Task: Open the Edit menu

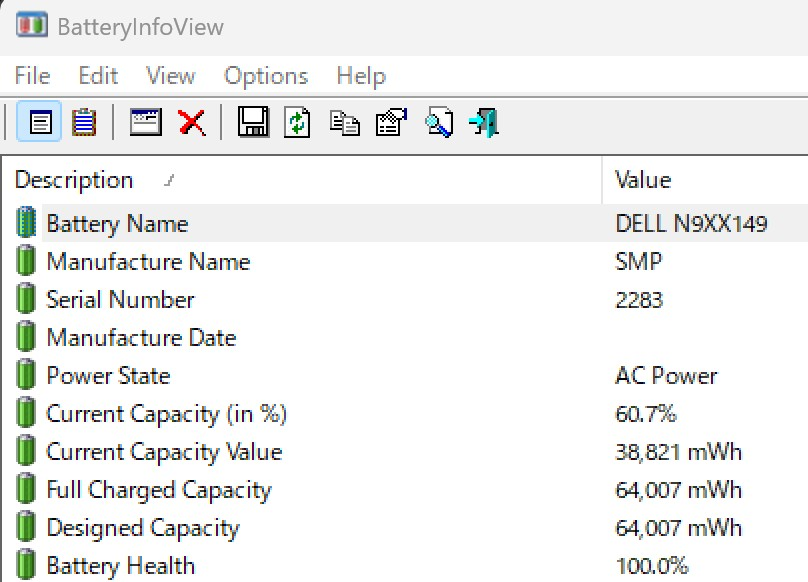Action: (x=98, y=76)
